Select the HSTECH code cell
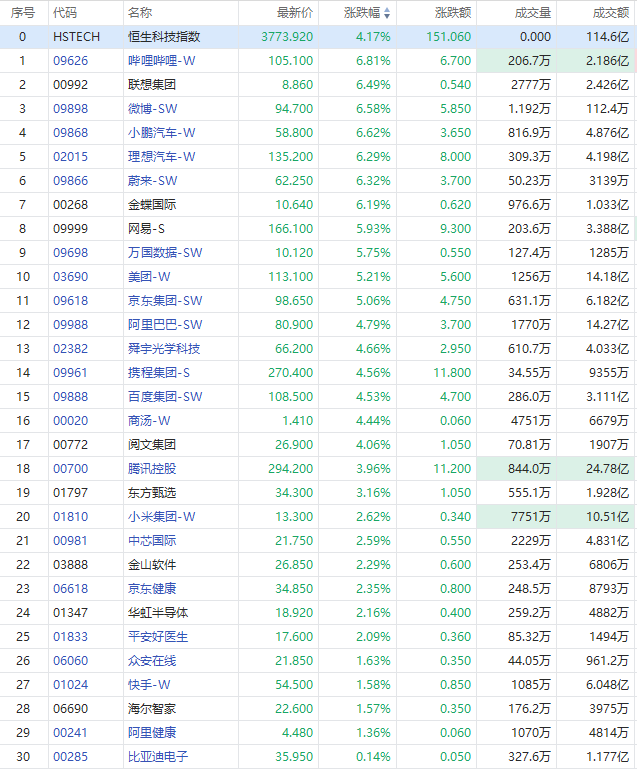This screenshot has width=637, height=773. [x=76, y=36]
